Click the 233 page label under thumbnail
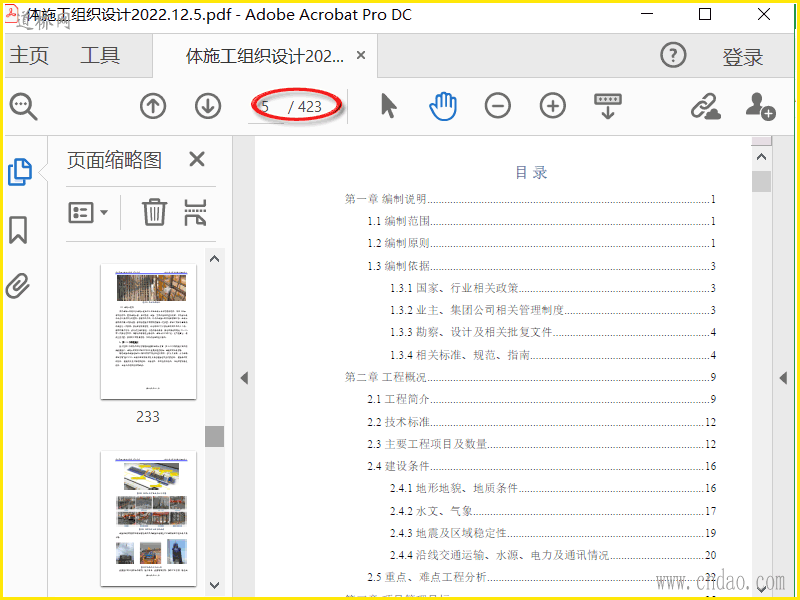This screenshot has width=800, height=600. coord(148,417)
